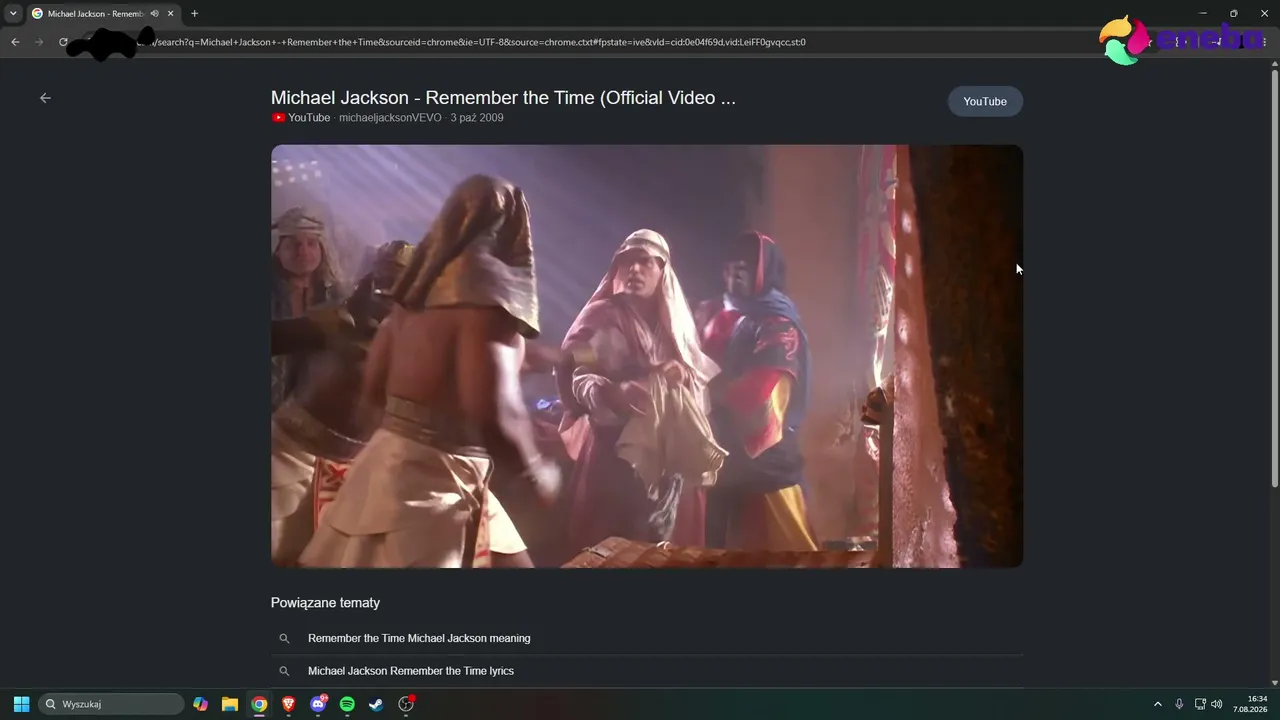Switch to Google Chrome in the taskbar
The width and height of the screenshot is (1280, 720).
259,704
